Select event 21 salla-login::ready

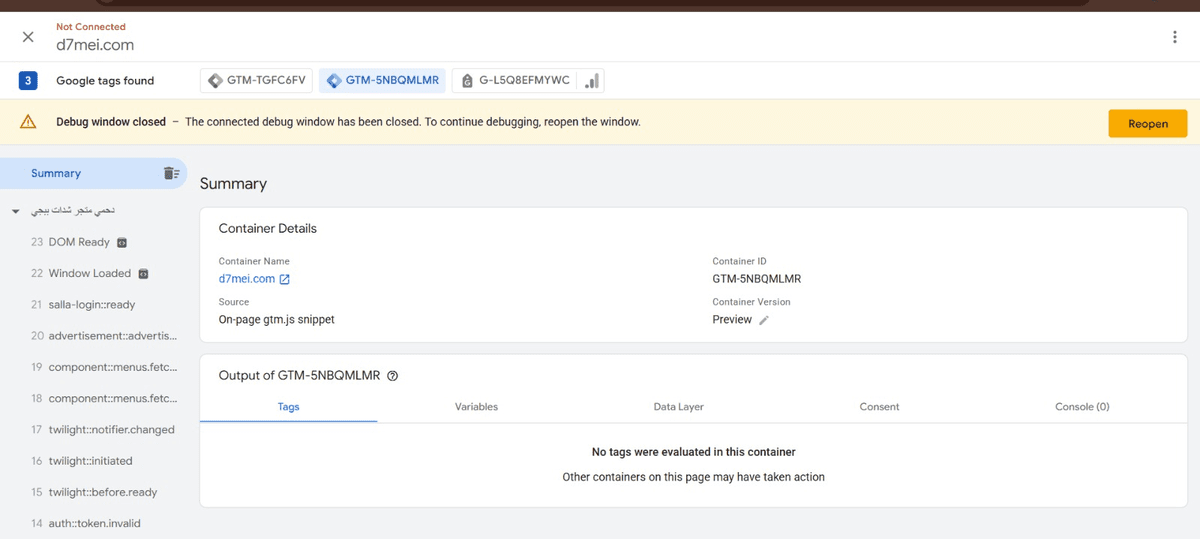[91, 304]
